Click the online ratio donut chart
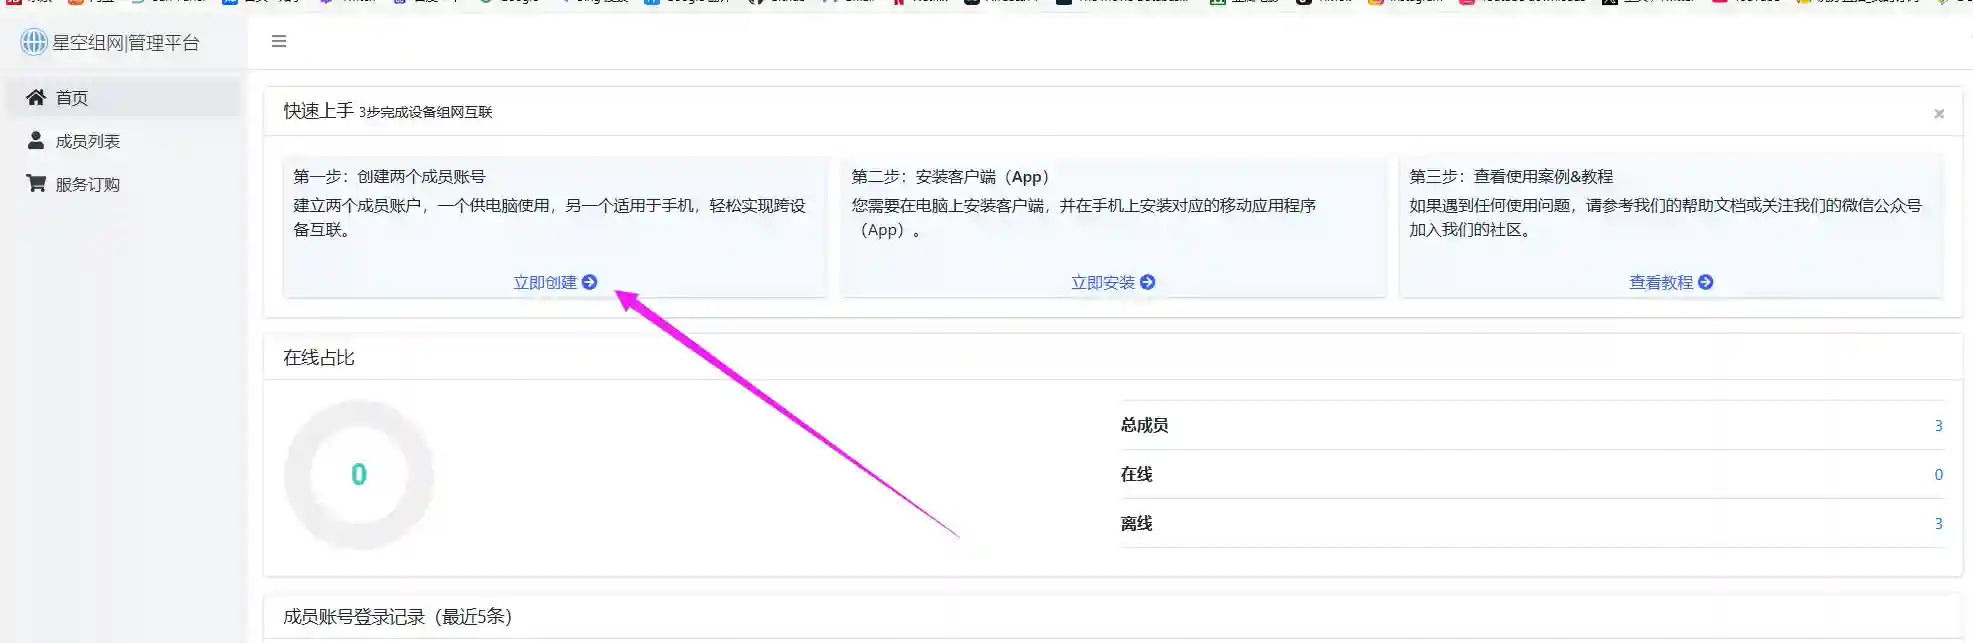This screenshot has height=643, width=1973. 359,475
